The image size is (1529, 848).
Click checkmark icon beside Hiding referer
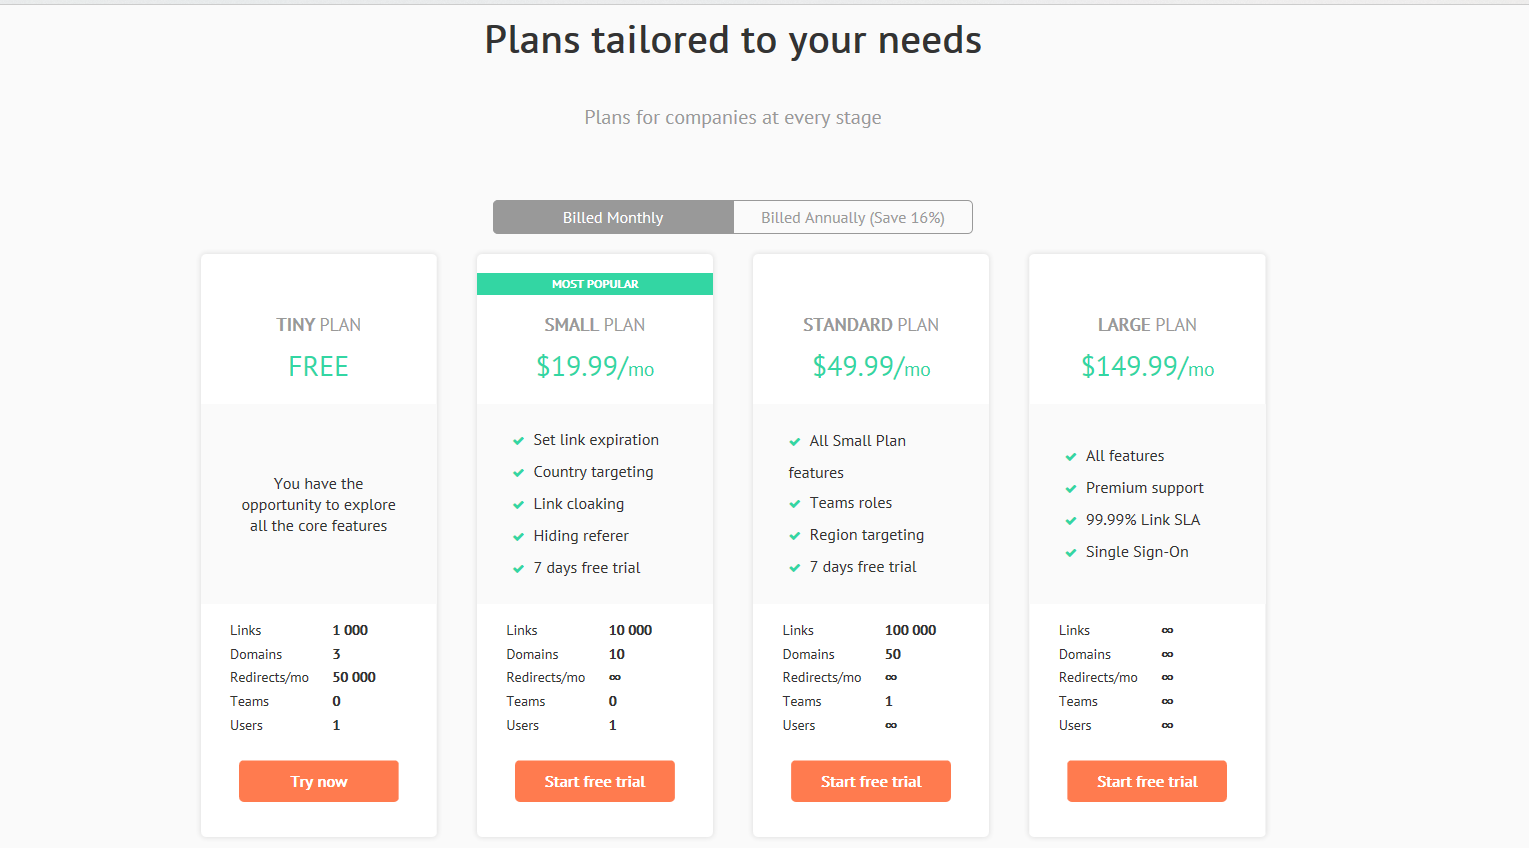(518, 537)
